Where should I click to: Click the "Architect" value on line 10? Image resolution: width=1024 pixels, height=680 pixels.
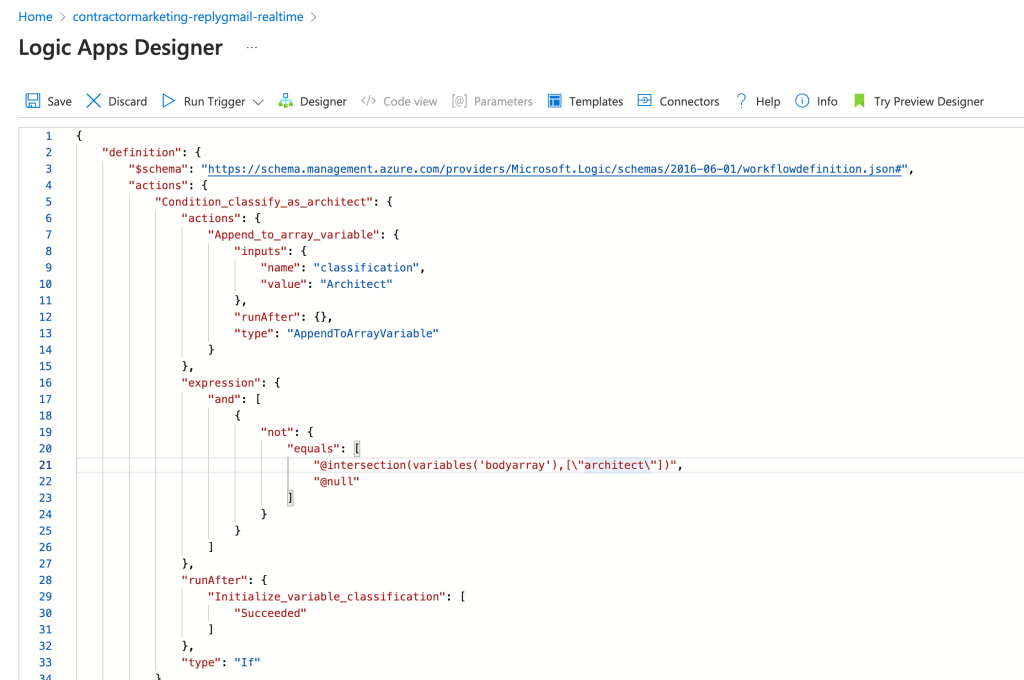[356, 284]
